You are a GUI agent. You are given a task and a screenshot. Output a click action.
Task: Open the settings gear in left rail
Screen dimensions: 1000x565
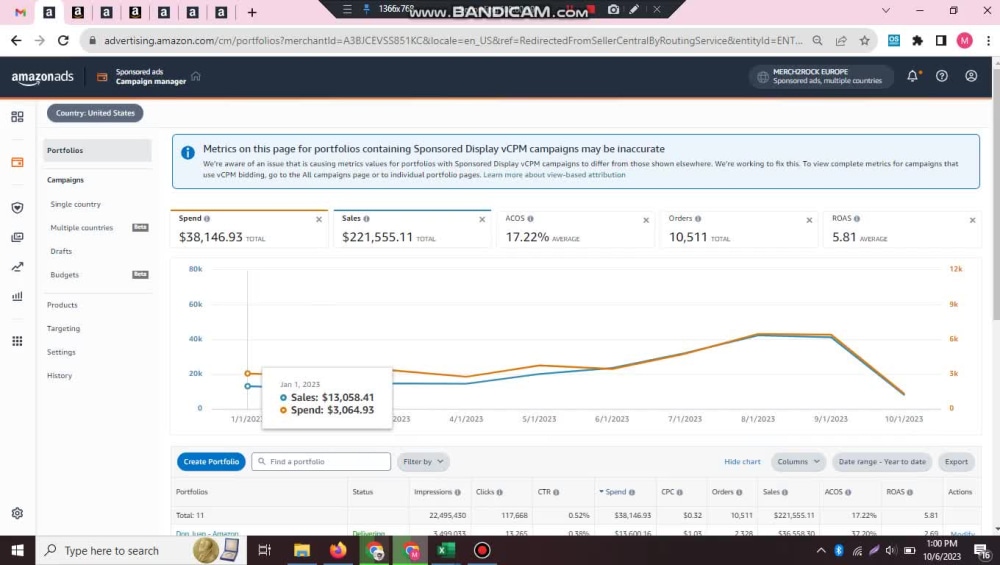[x=17, y=513]
